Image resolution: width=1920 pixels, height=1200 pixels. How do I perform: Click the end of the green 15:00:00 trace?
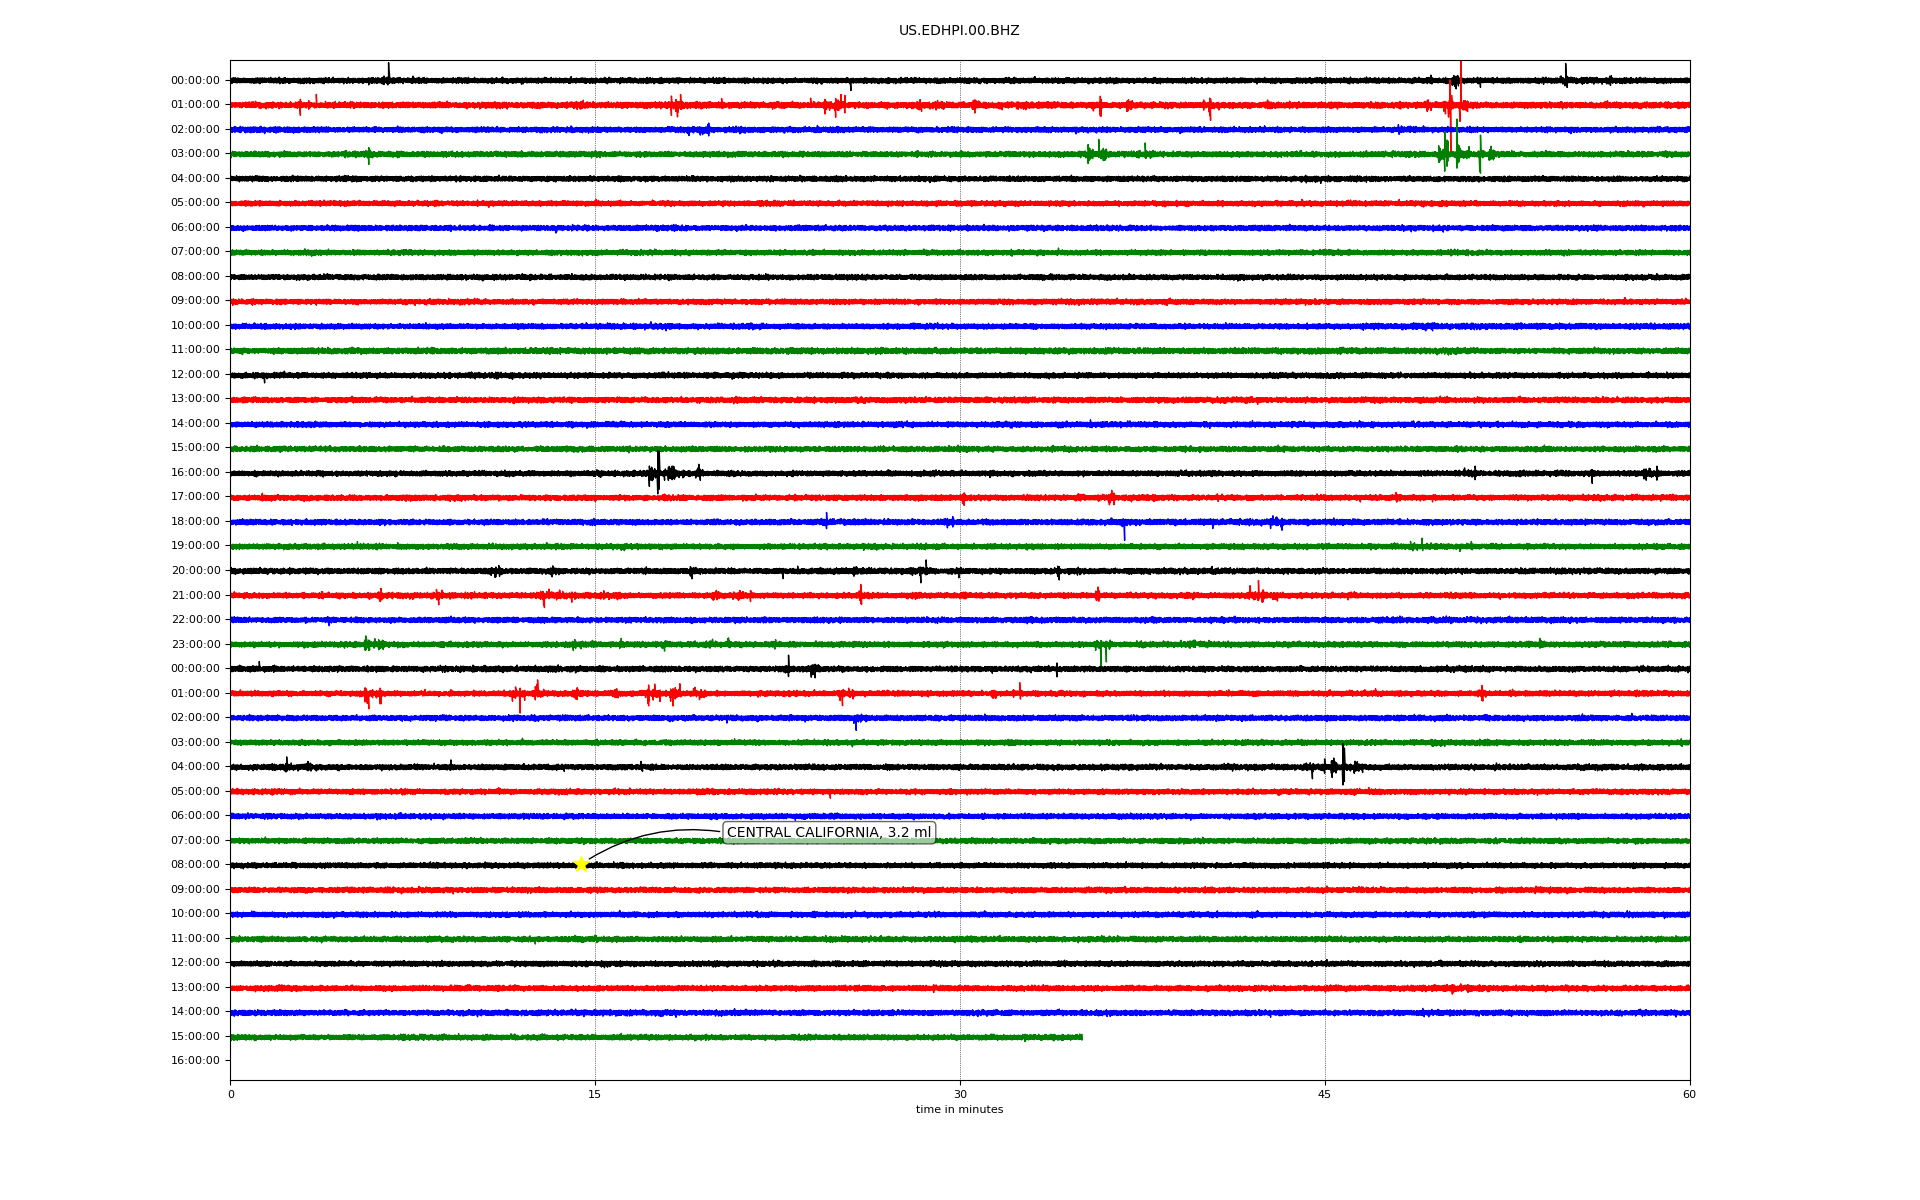pyautogui.click(x=1081, y=1037)
